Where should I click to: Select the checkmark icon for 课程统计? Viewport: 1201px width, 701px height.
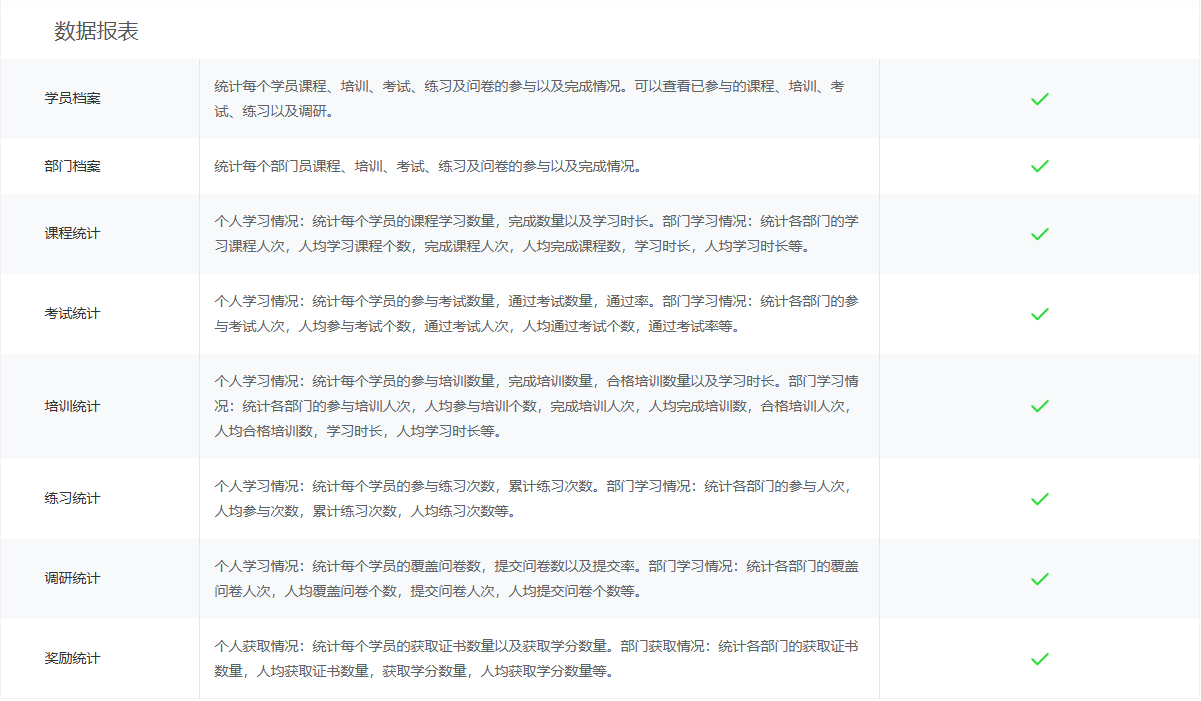pyautogui.click(x=1039, y=234)
